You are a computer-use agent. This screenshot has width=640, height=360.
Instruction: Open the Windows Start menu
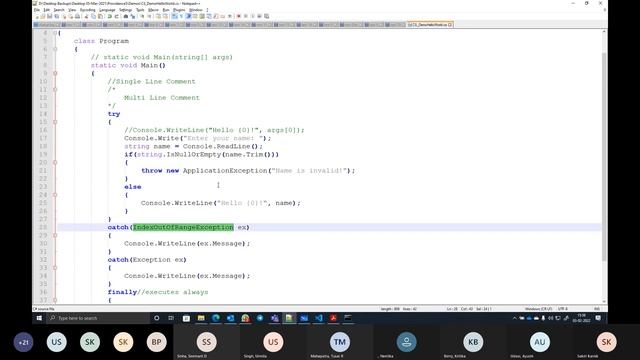pos(39,318)
